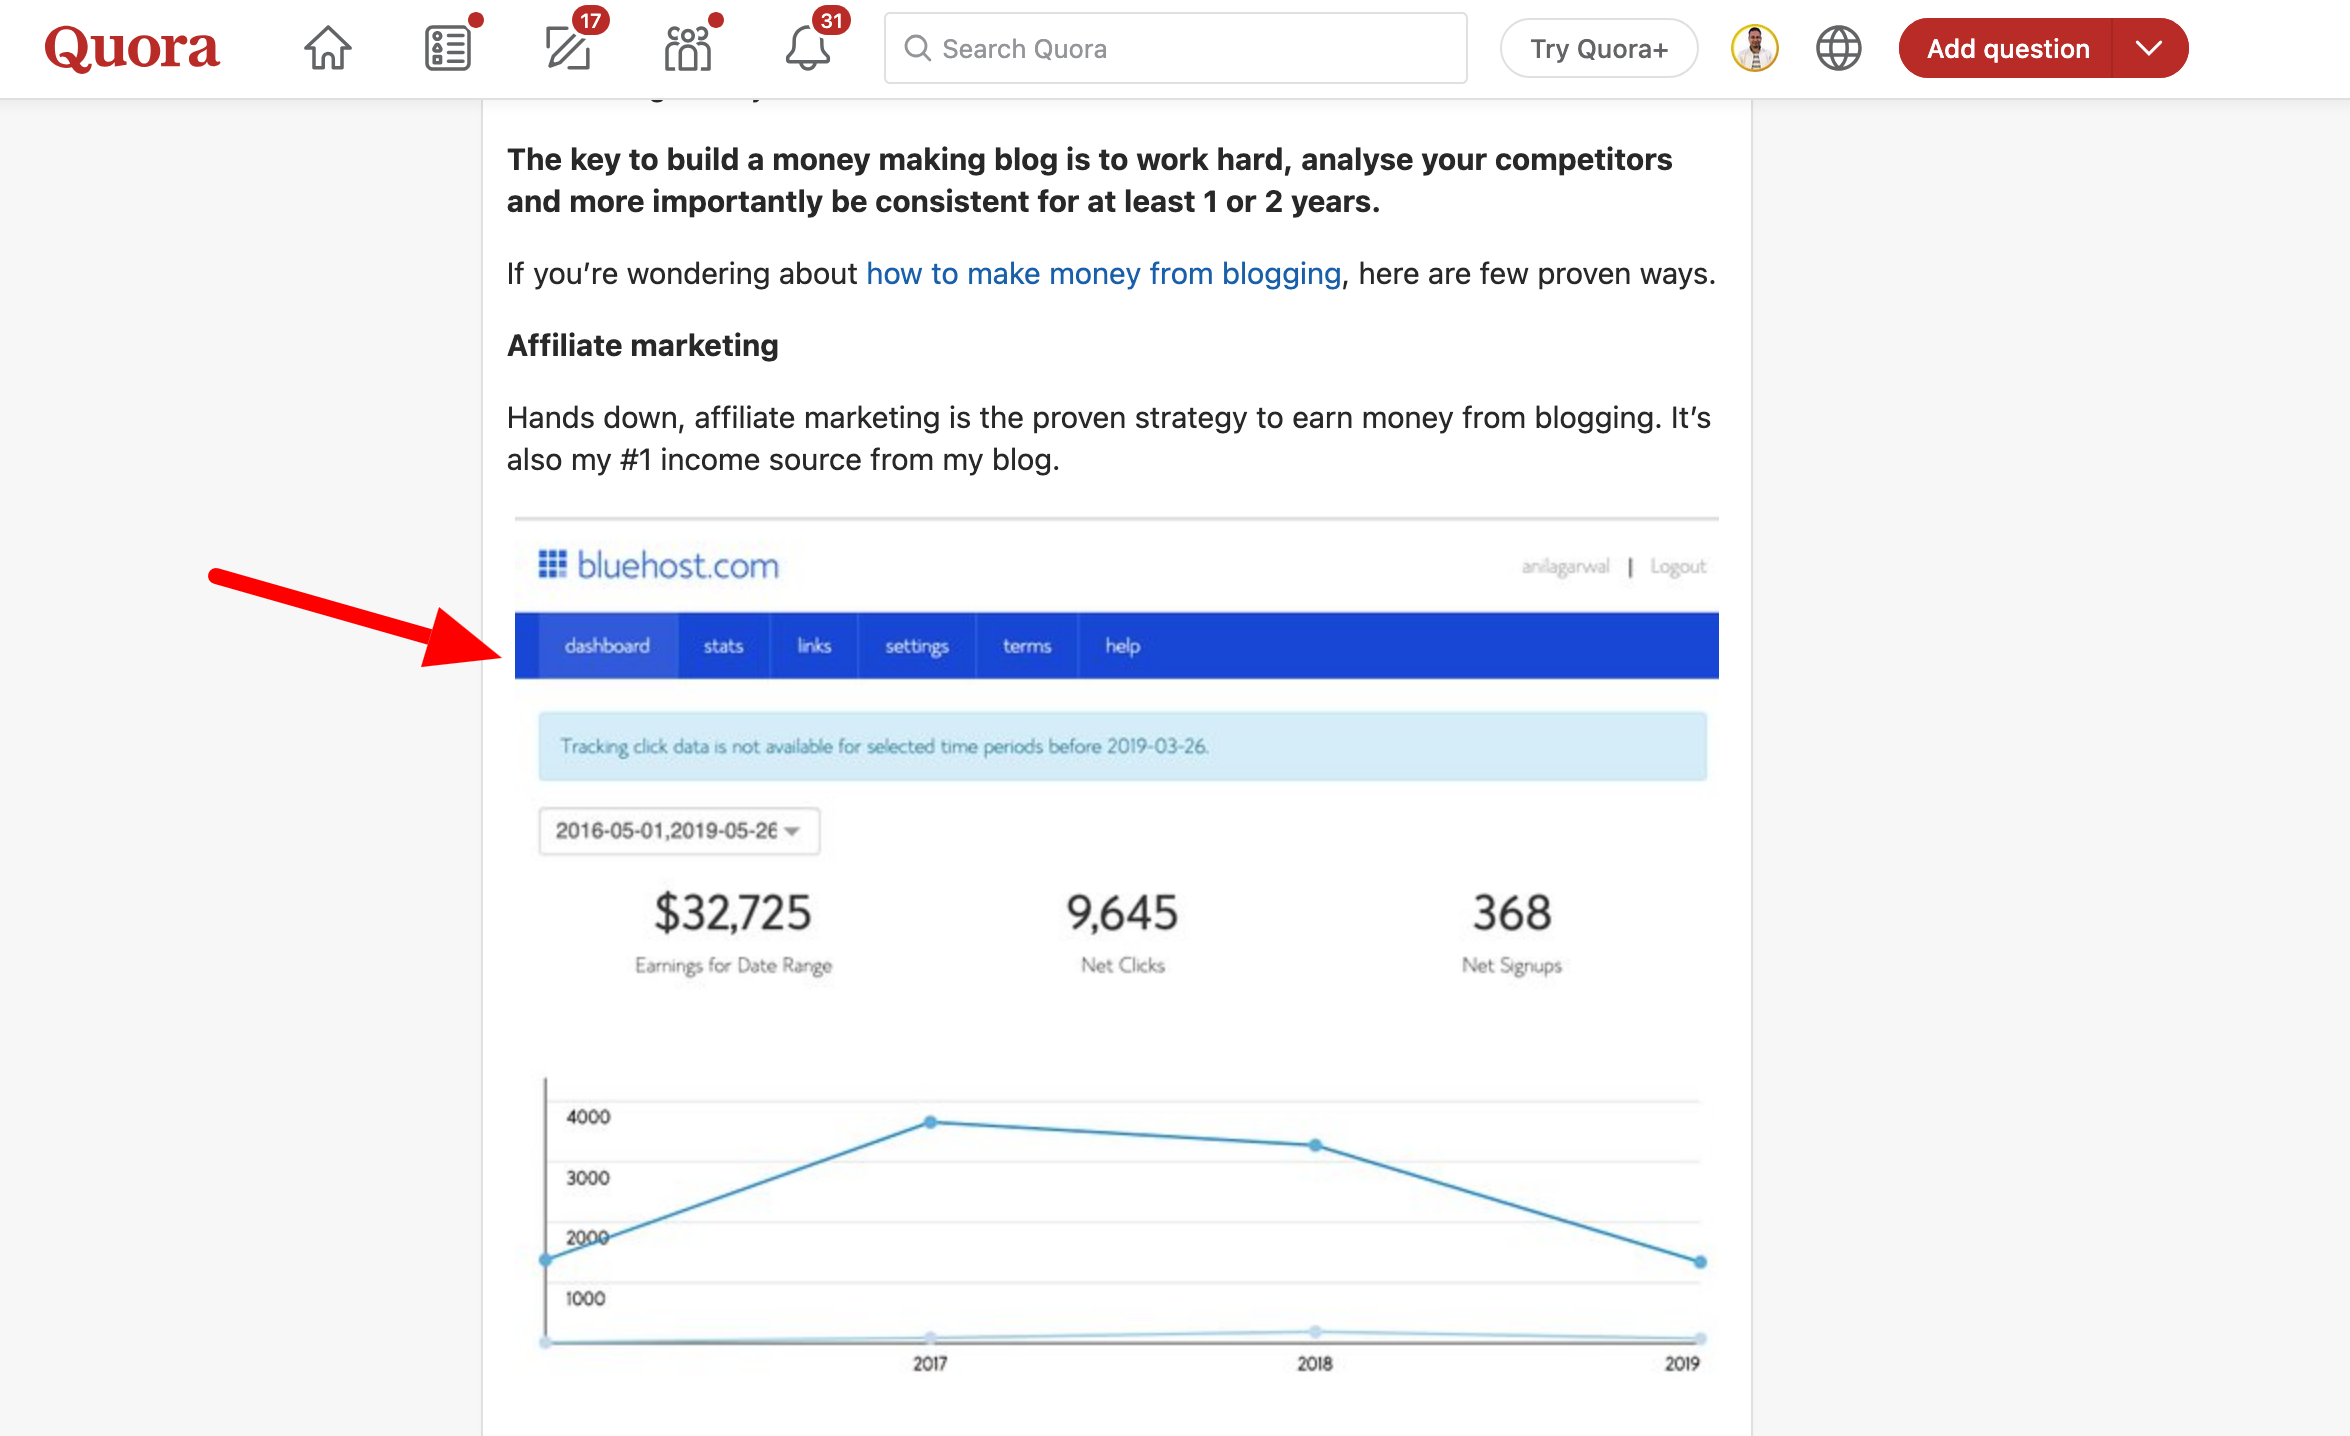Click the 9,645 net clicks value
This screenshot has height=1436, width=2350.
[x=1122, y=912]
